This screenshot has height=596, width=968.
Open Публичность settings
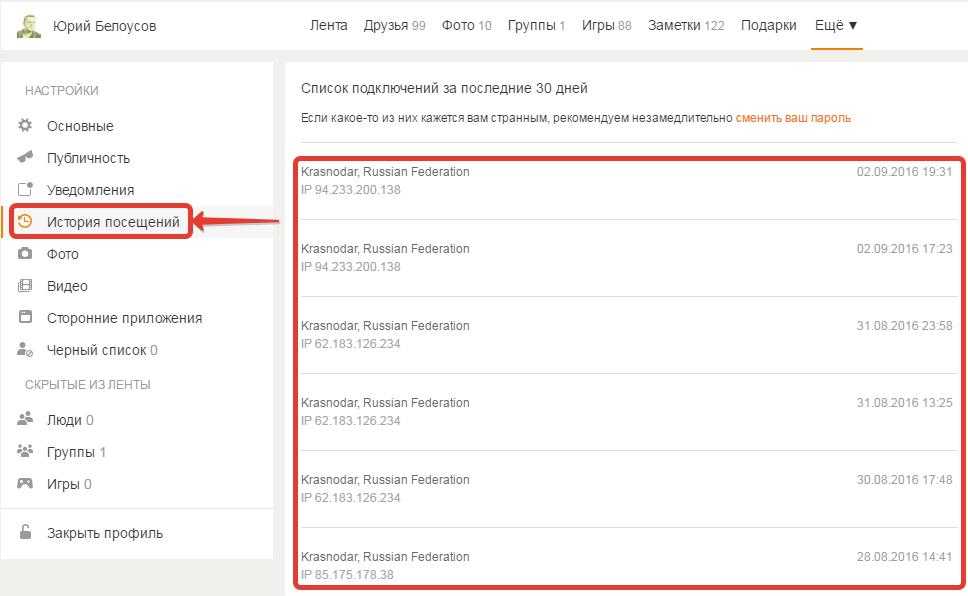tap(88, 158)
